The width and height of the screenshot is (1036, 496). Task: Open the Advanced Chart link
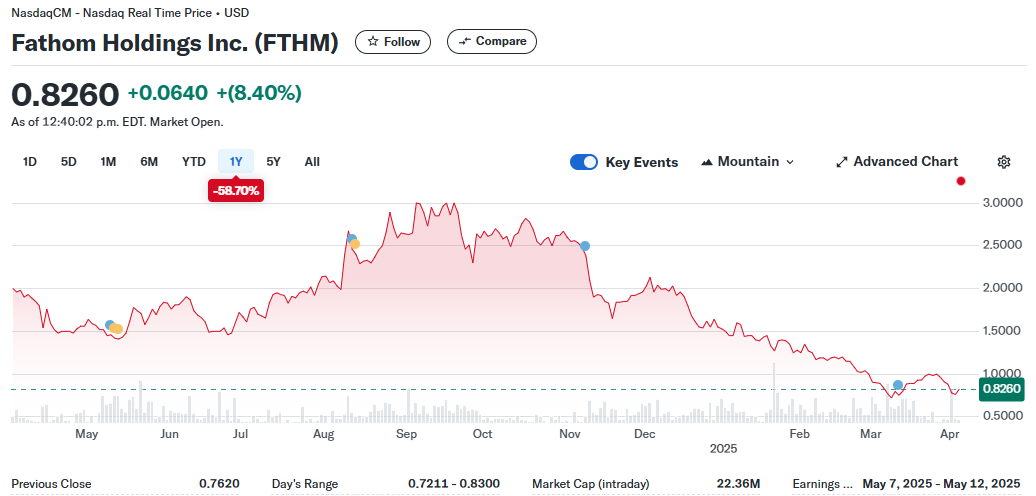897,162
